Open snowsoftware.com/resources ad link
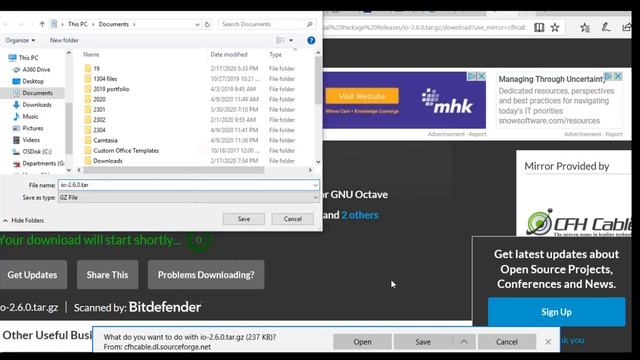Image resolution: width=640 pixels, height=360 pixels. [549, 121]
